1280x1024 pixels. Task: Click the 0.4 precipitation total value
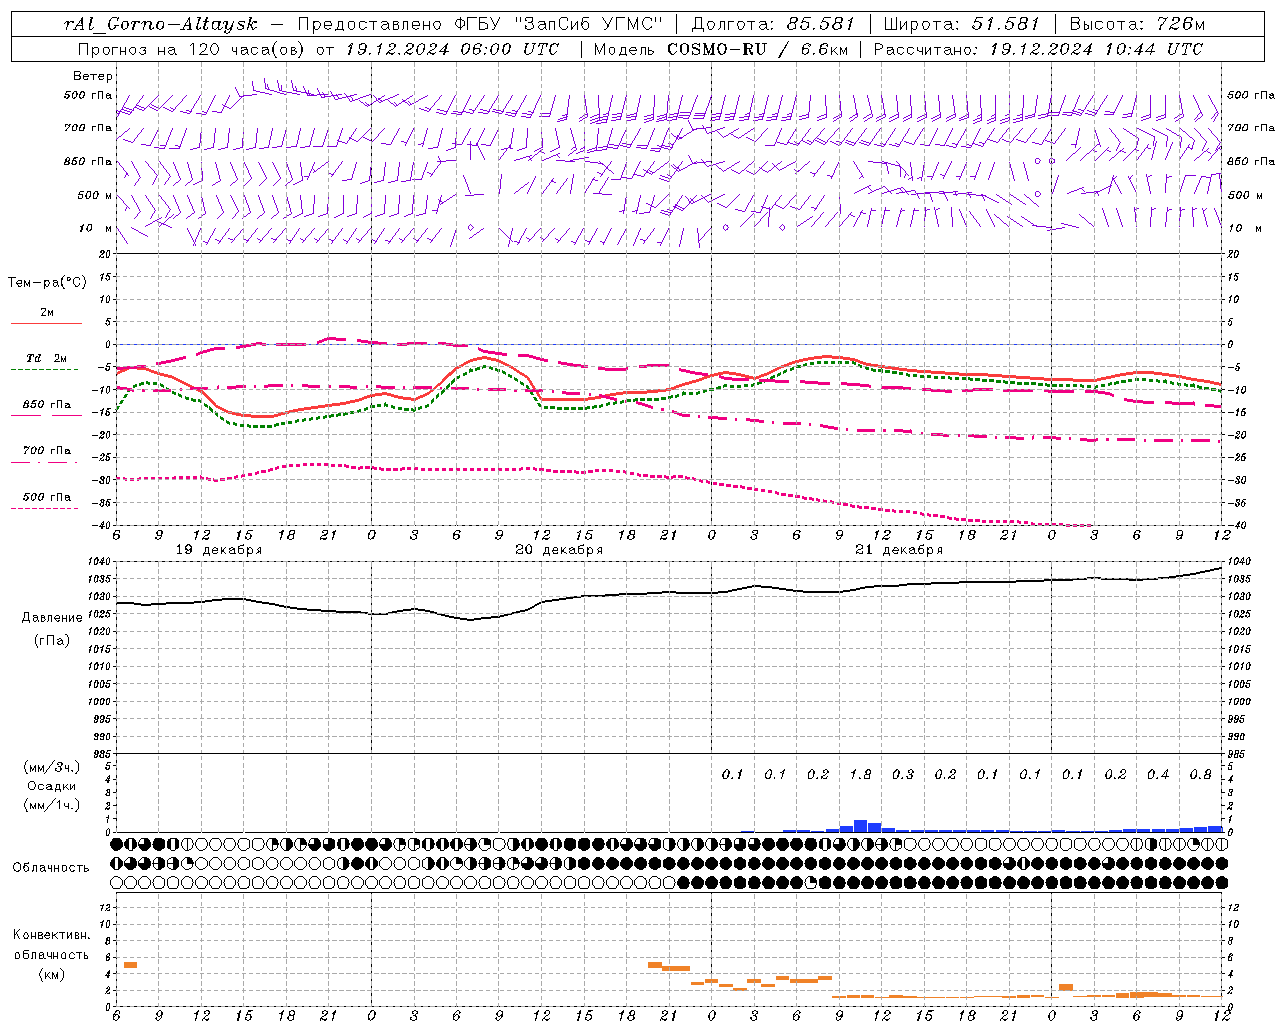click(x=1158, y=775)
